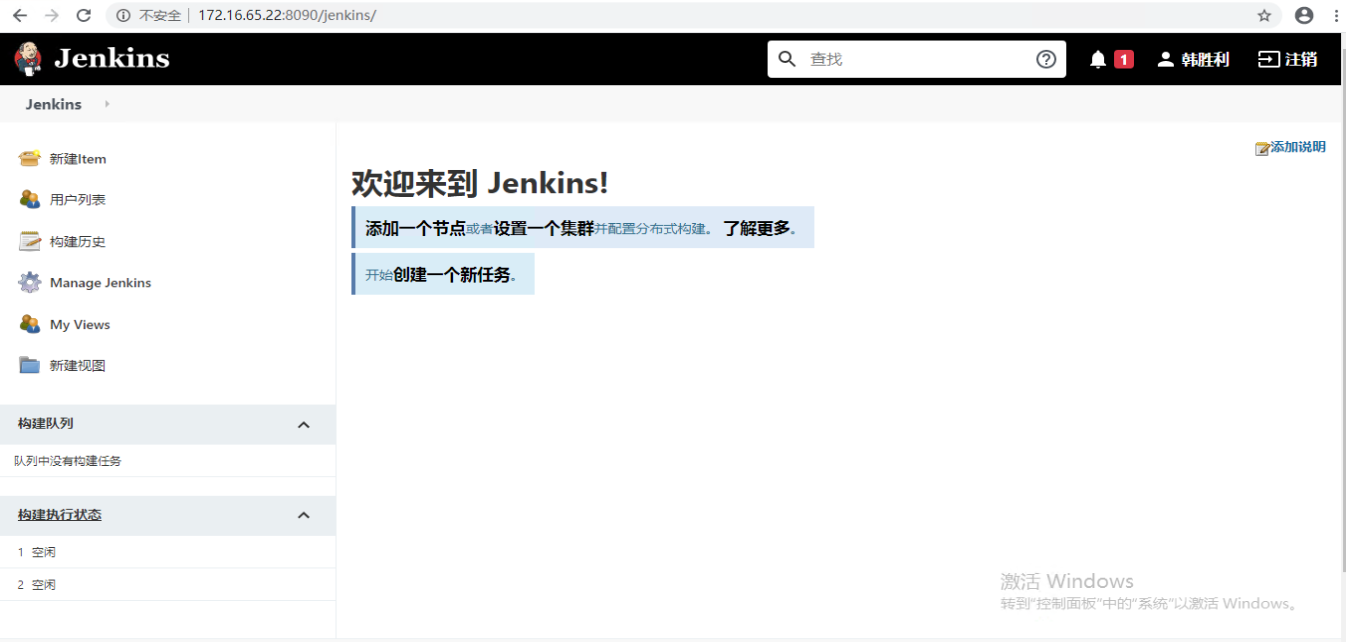Open the browser three-dot menu

1337,16
